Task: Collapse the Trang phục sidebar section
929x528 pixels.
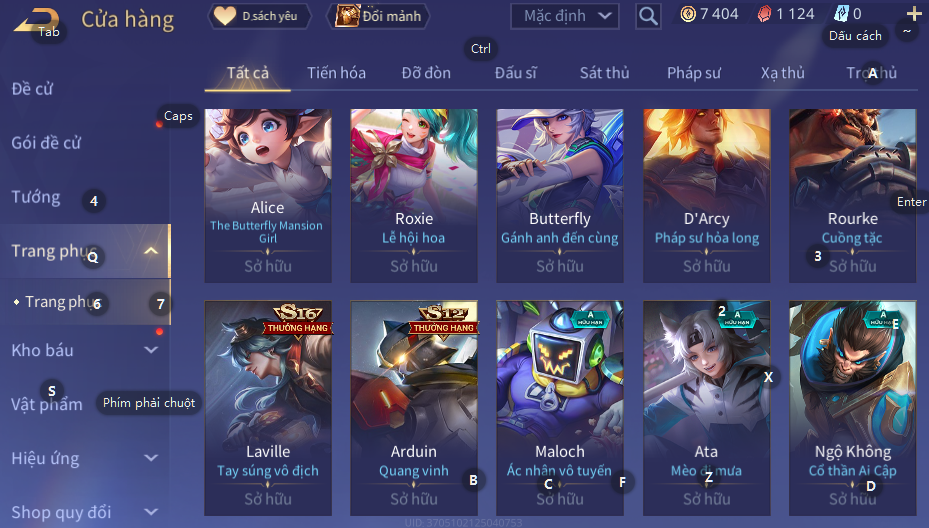Action: (151, 251)
